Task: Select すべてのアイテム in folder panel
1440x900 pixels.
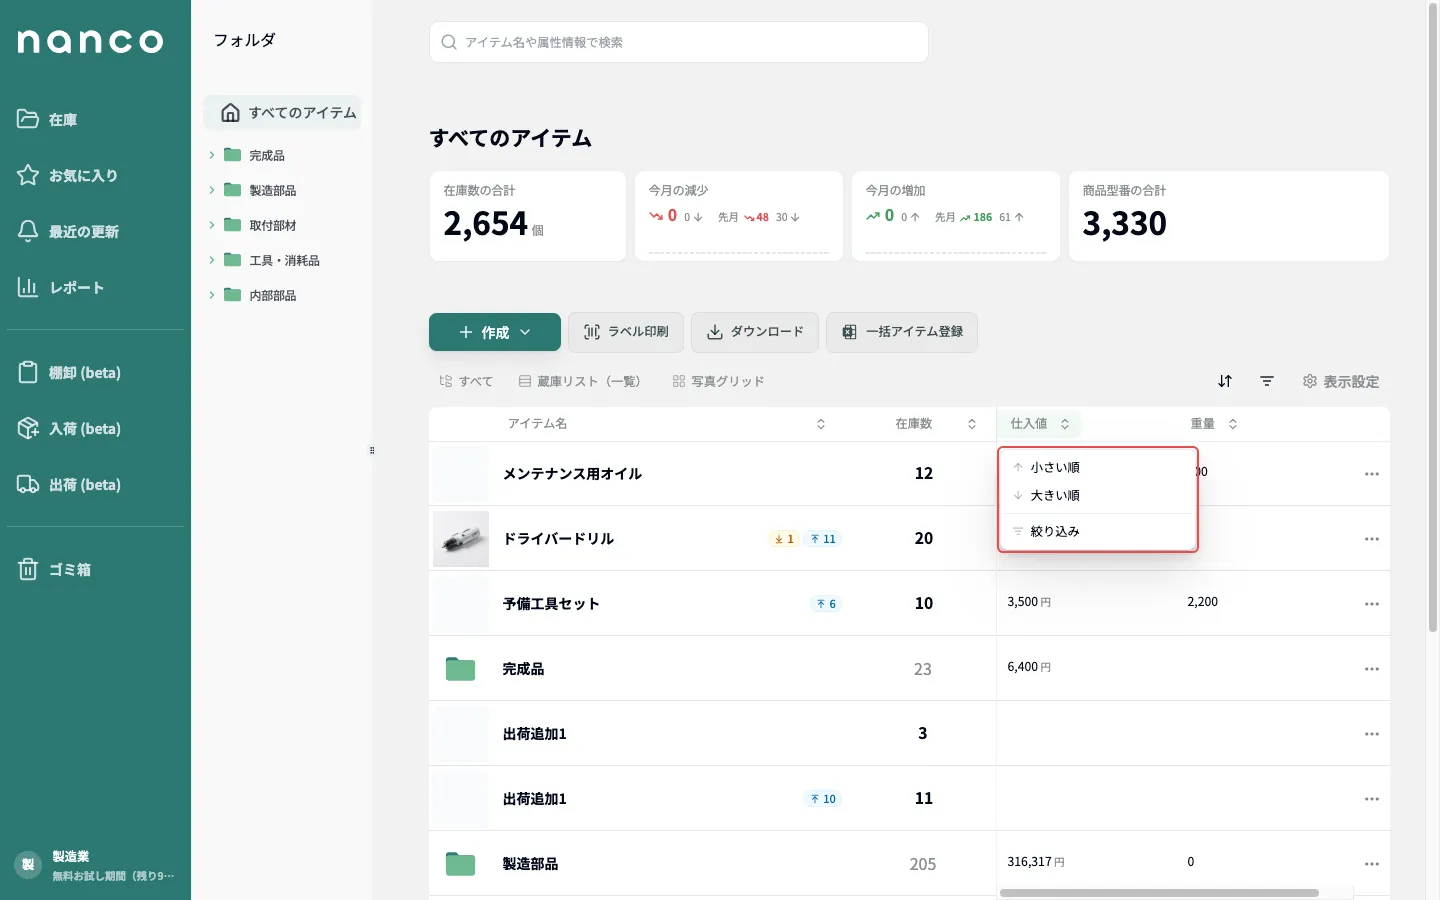Action: [282, 113]
